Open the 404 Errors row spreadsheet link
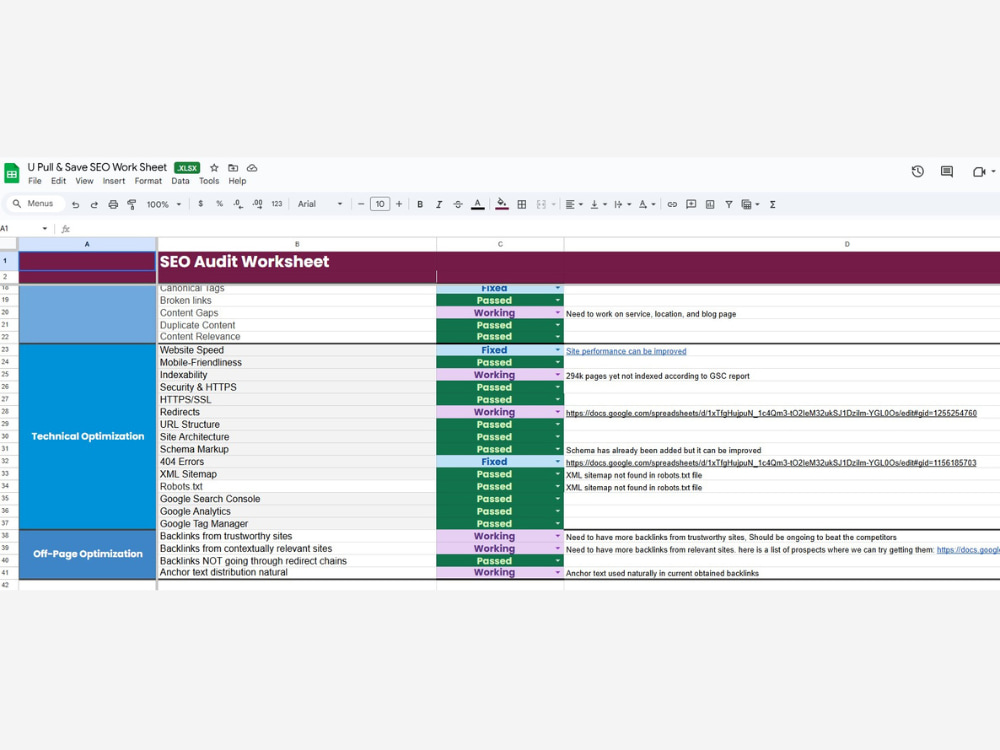 (x=771, y=463)
